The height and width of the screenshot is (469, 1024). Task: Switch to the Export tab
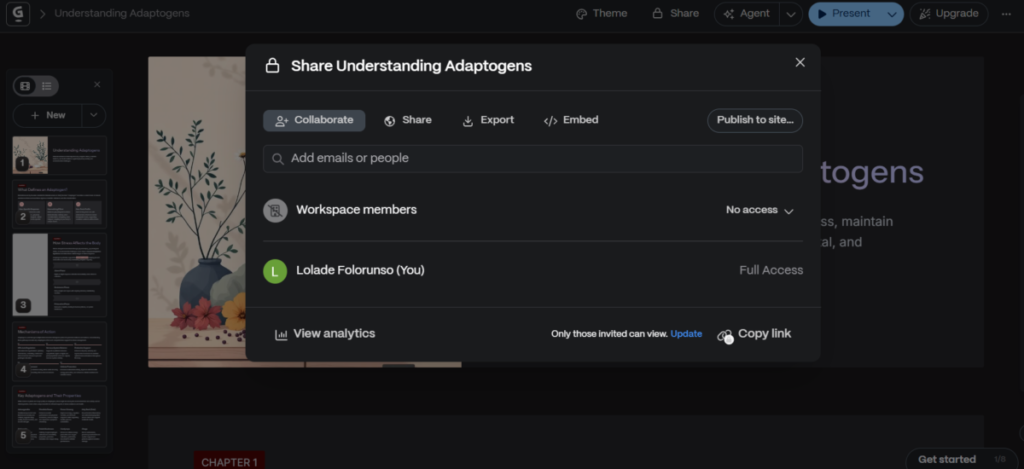point(488,120)
